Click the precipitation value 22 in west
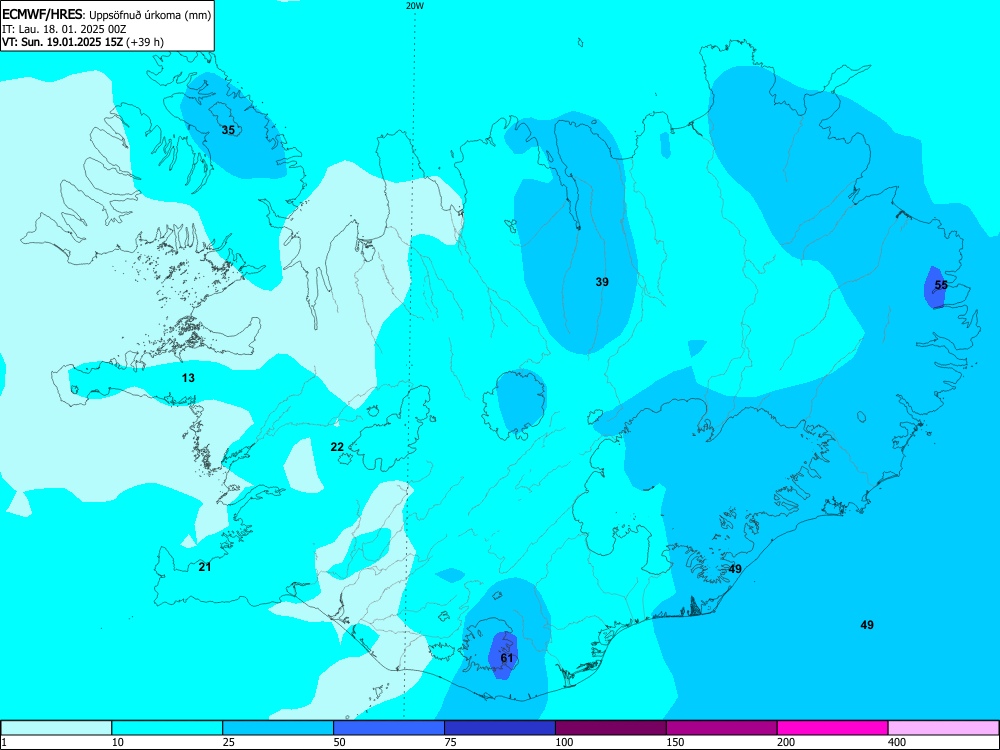Viewport: 1000px width, 750px height. click(337, 447)
